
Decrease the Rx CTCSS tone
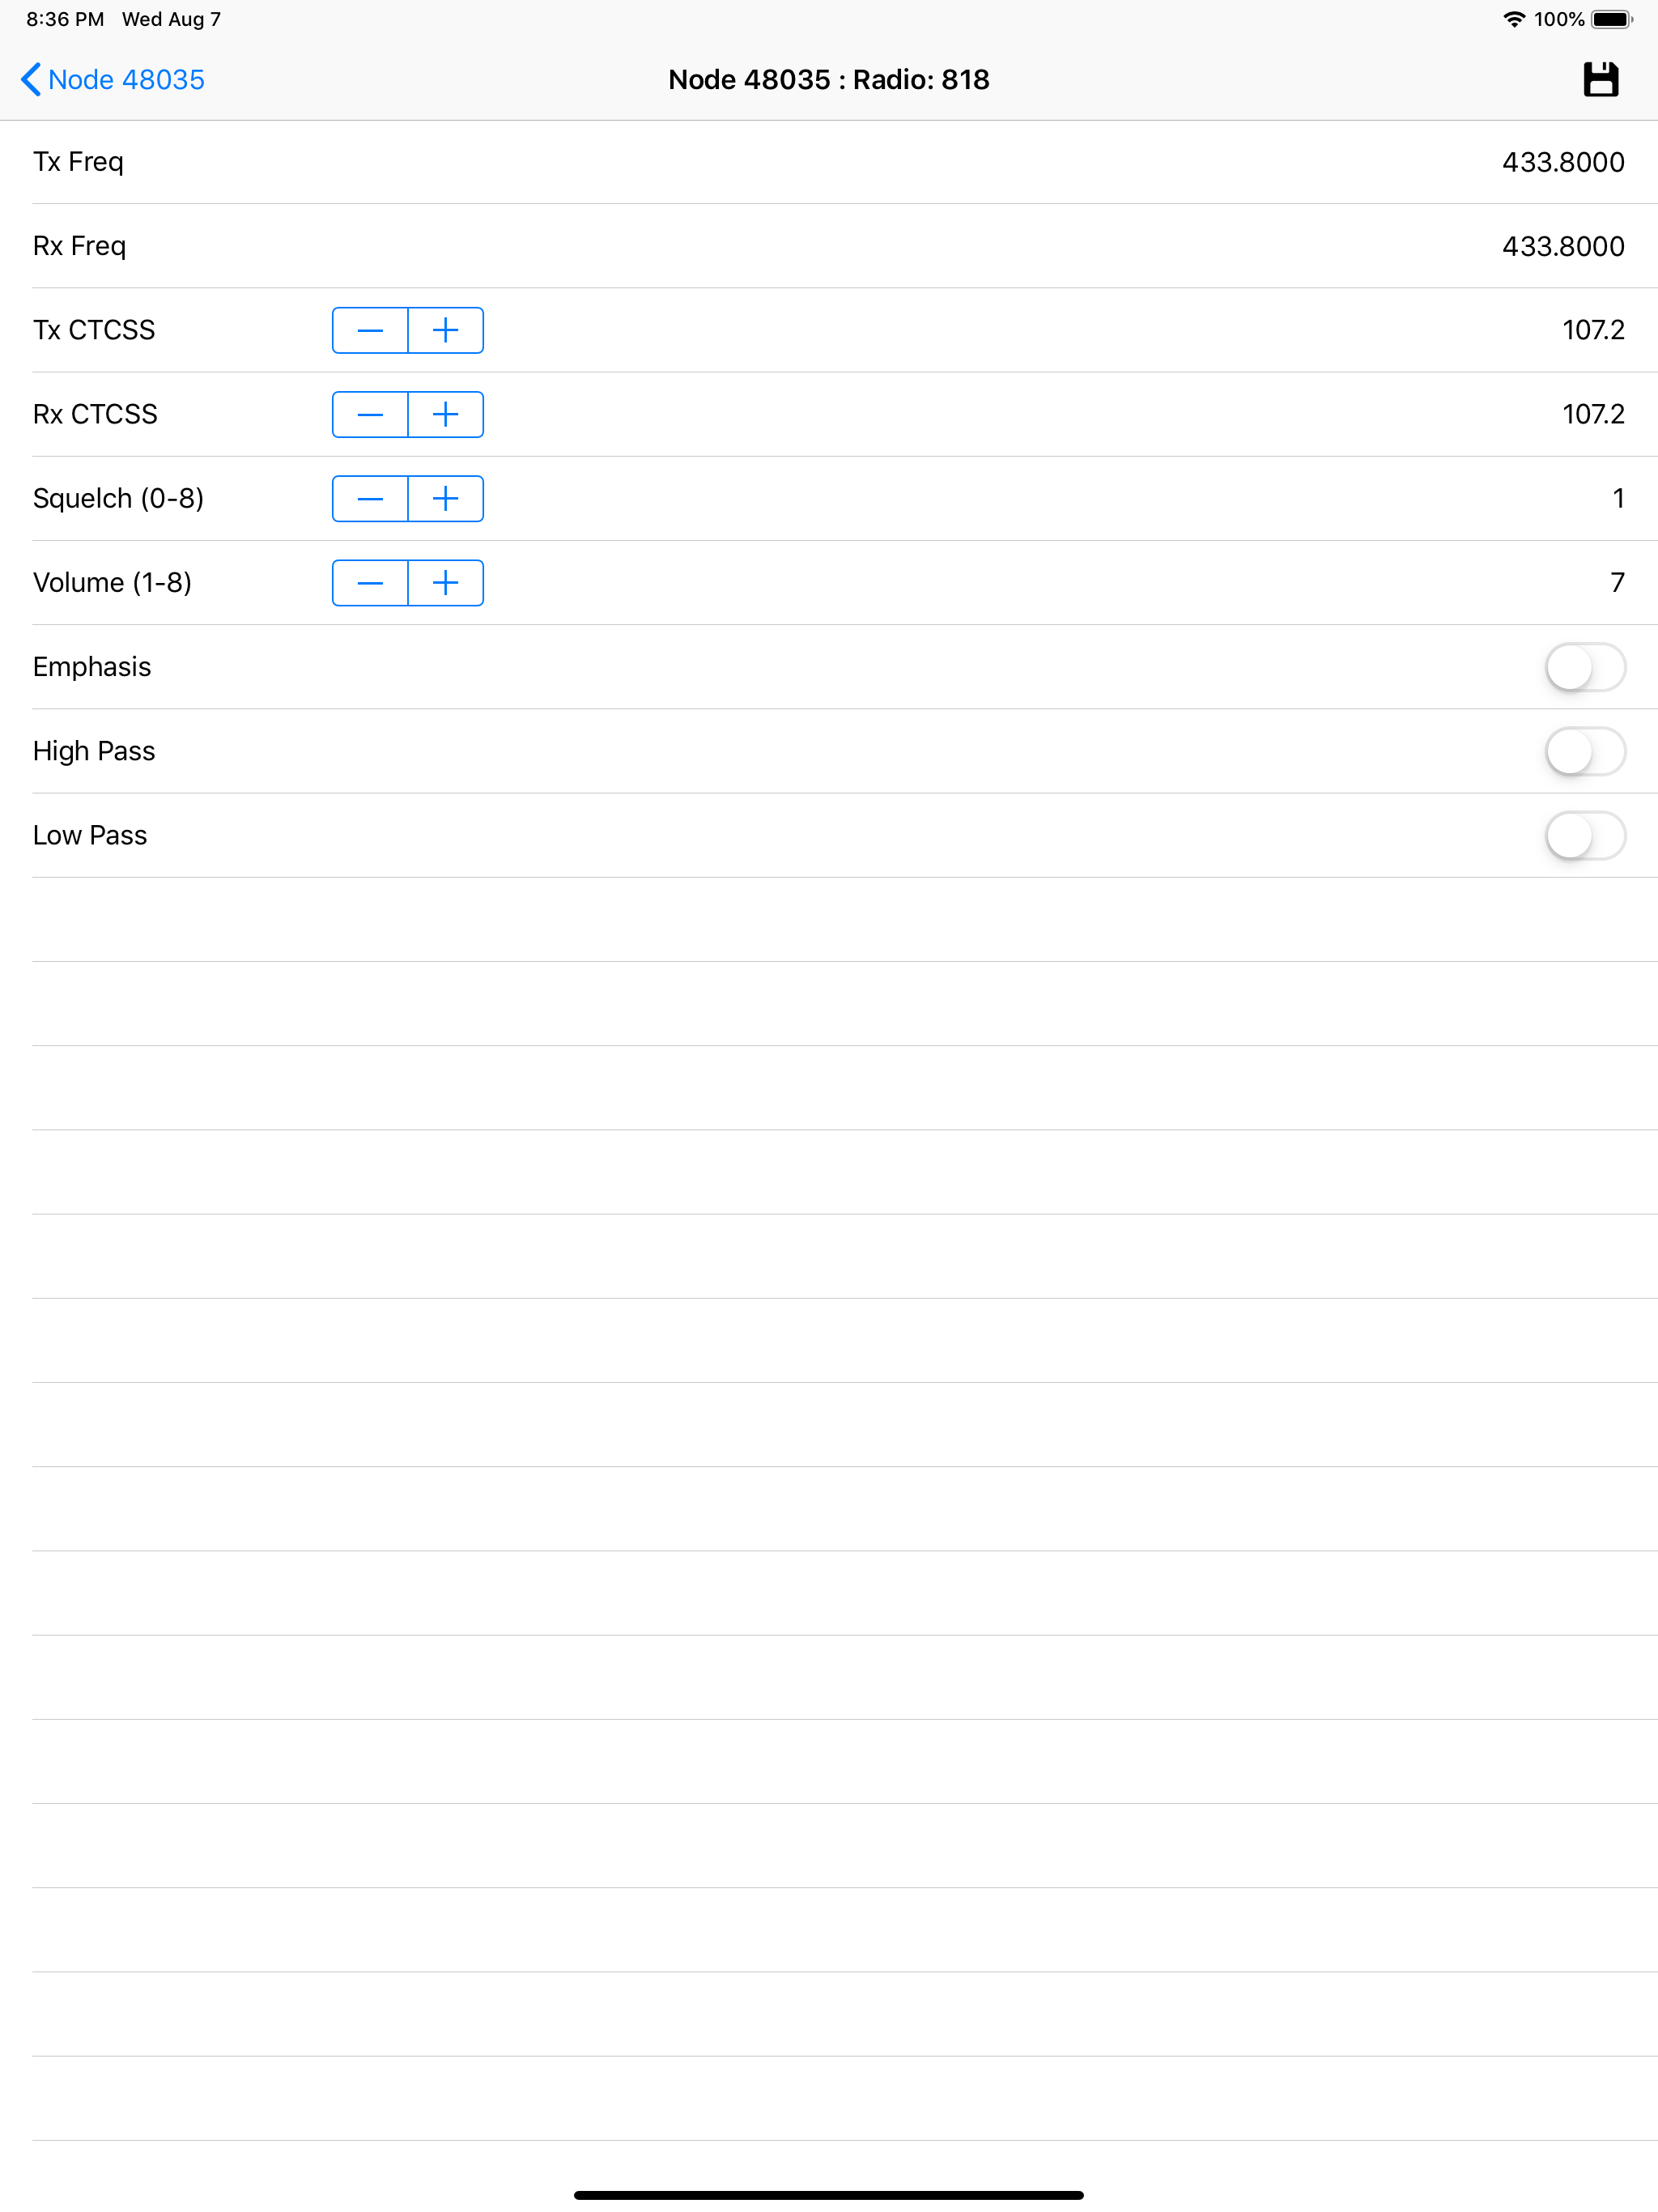point(370,414)
